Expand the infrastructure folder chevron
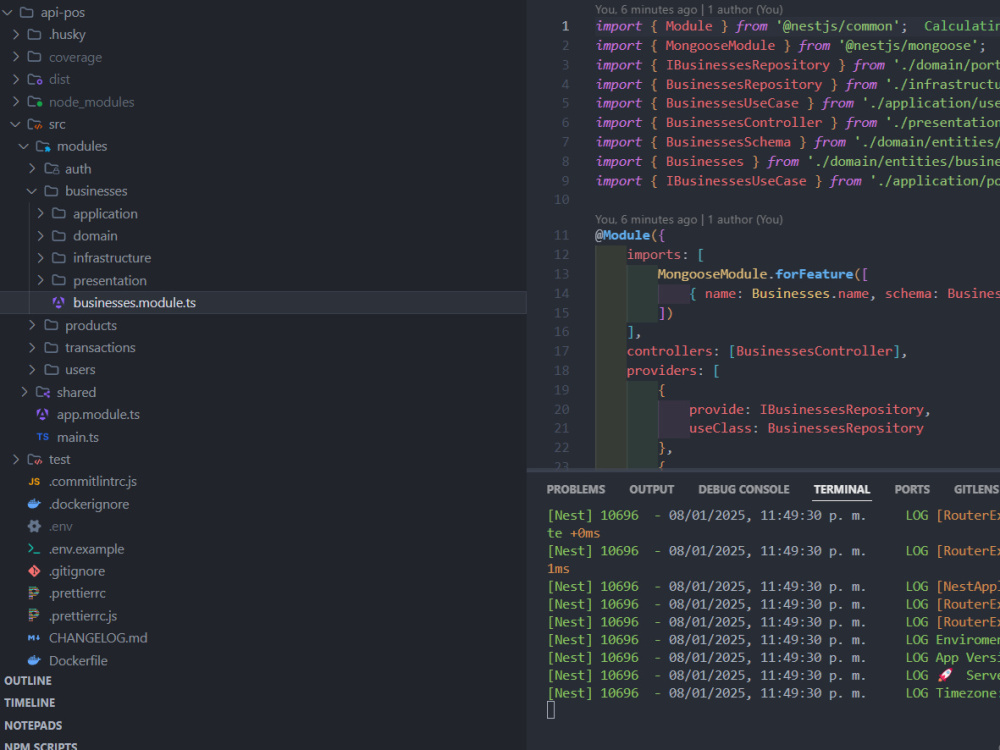Screen dimensions: 1000x750 (40, 258)
